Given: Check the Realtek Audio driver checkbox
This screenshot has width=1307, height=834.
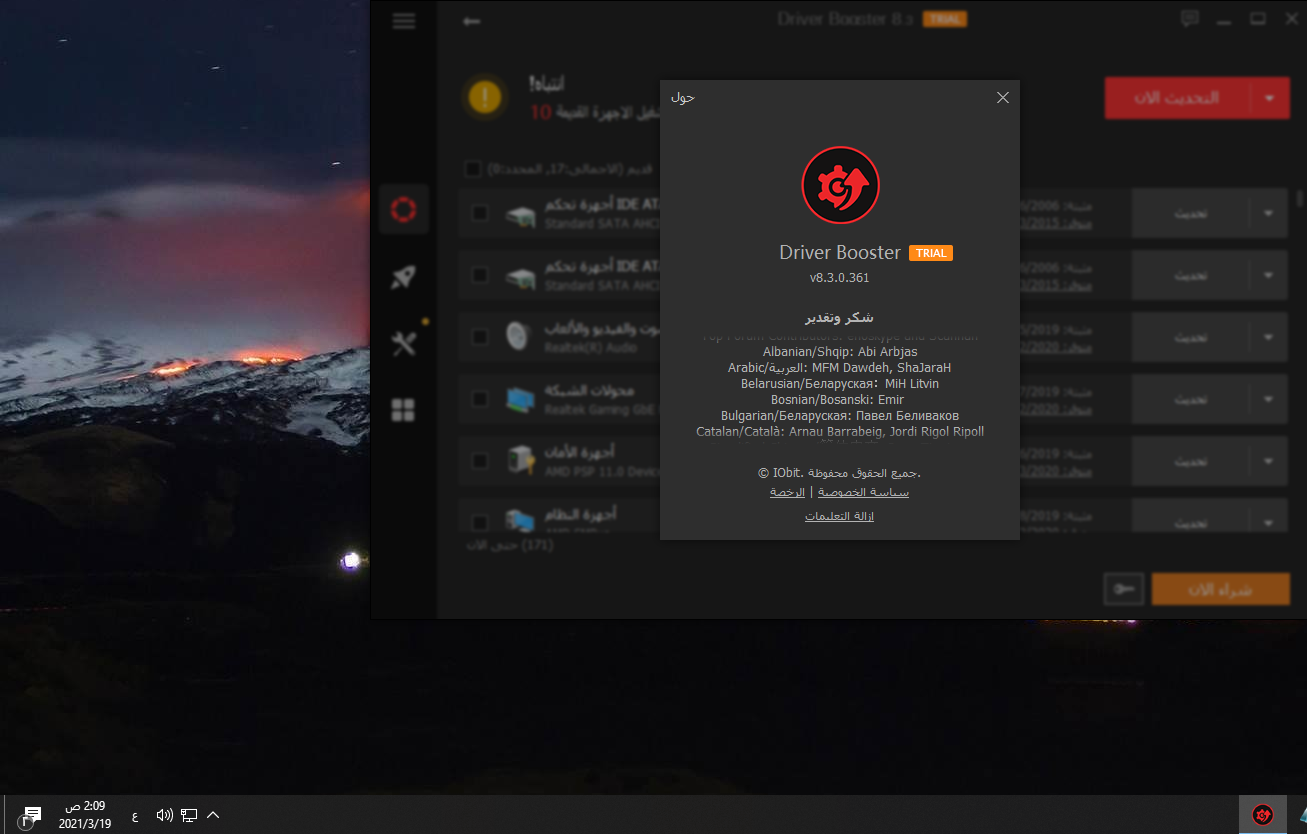Looking at the screenshot, I should (x=480, y=337).
